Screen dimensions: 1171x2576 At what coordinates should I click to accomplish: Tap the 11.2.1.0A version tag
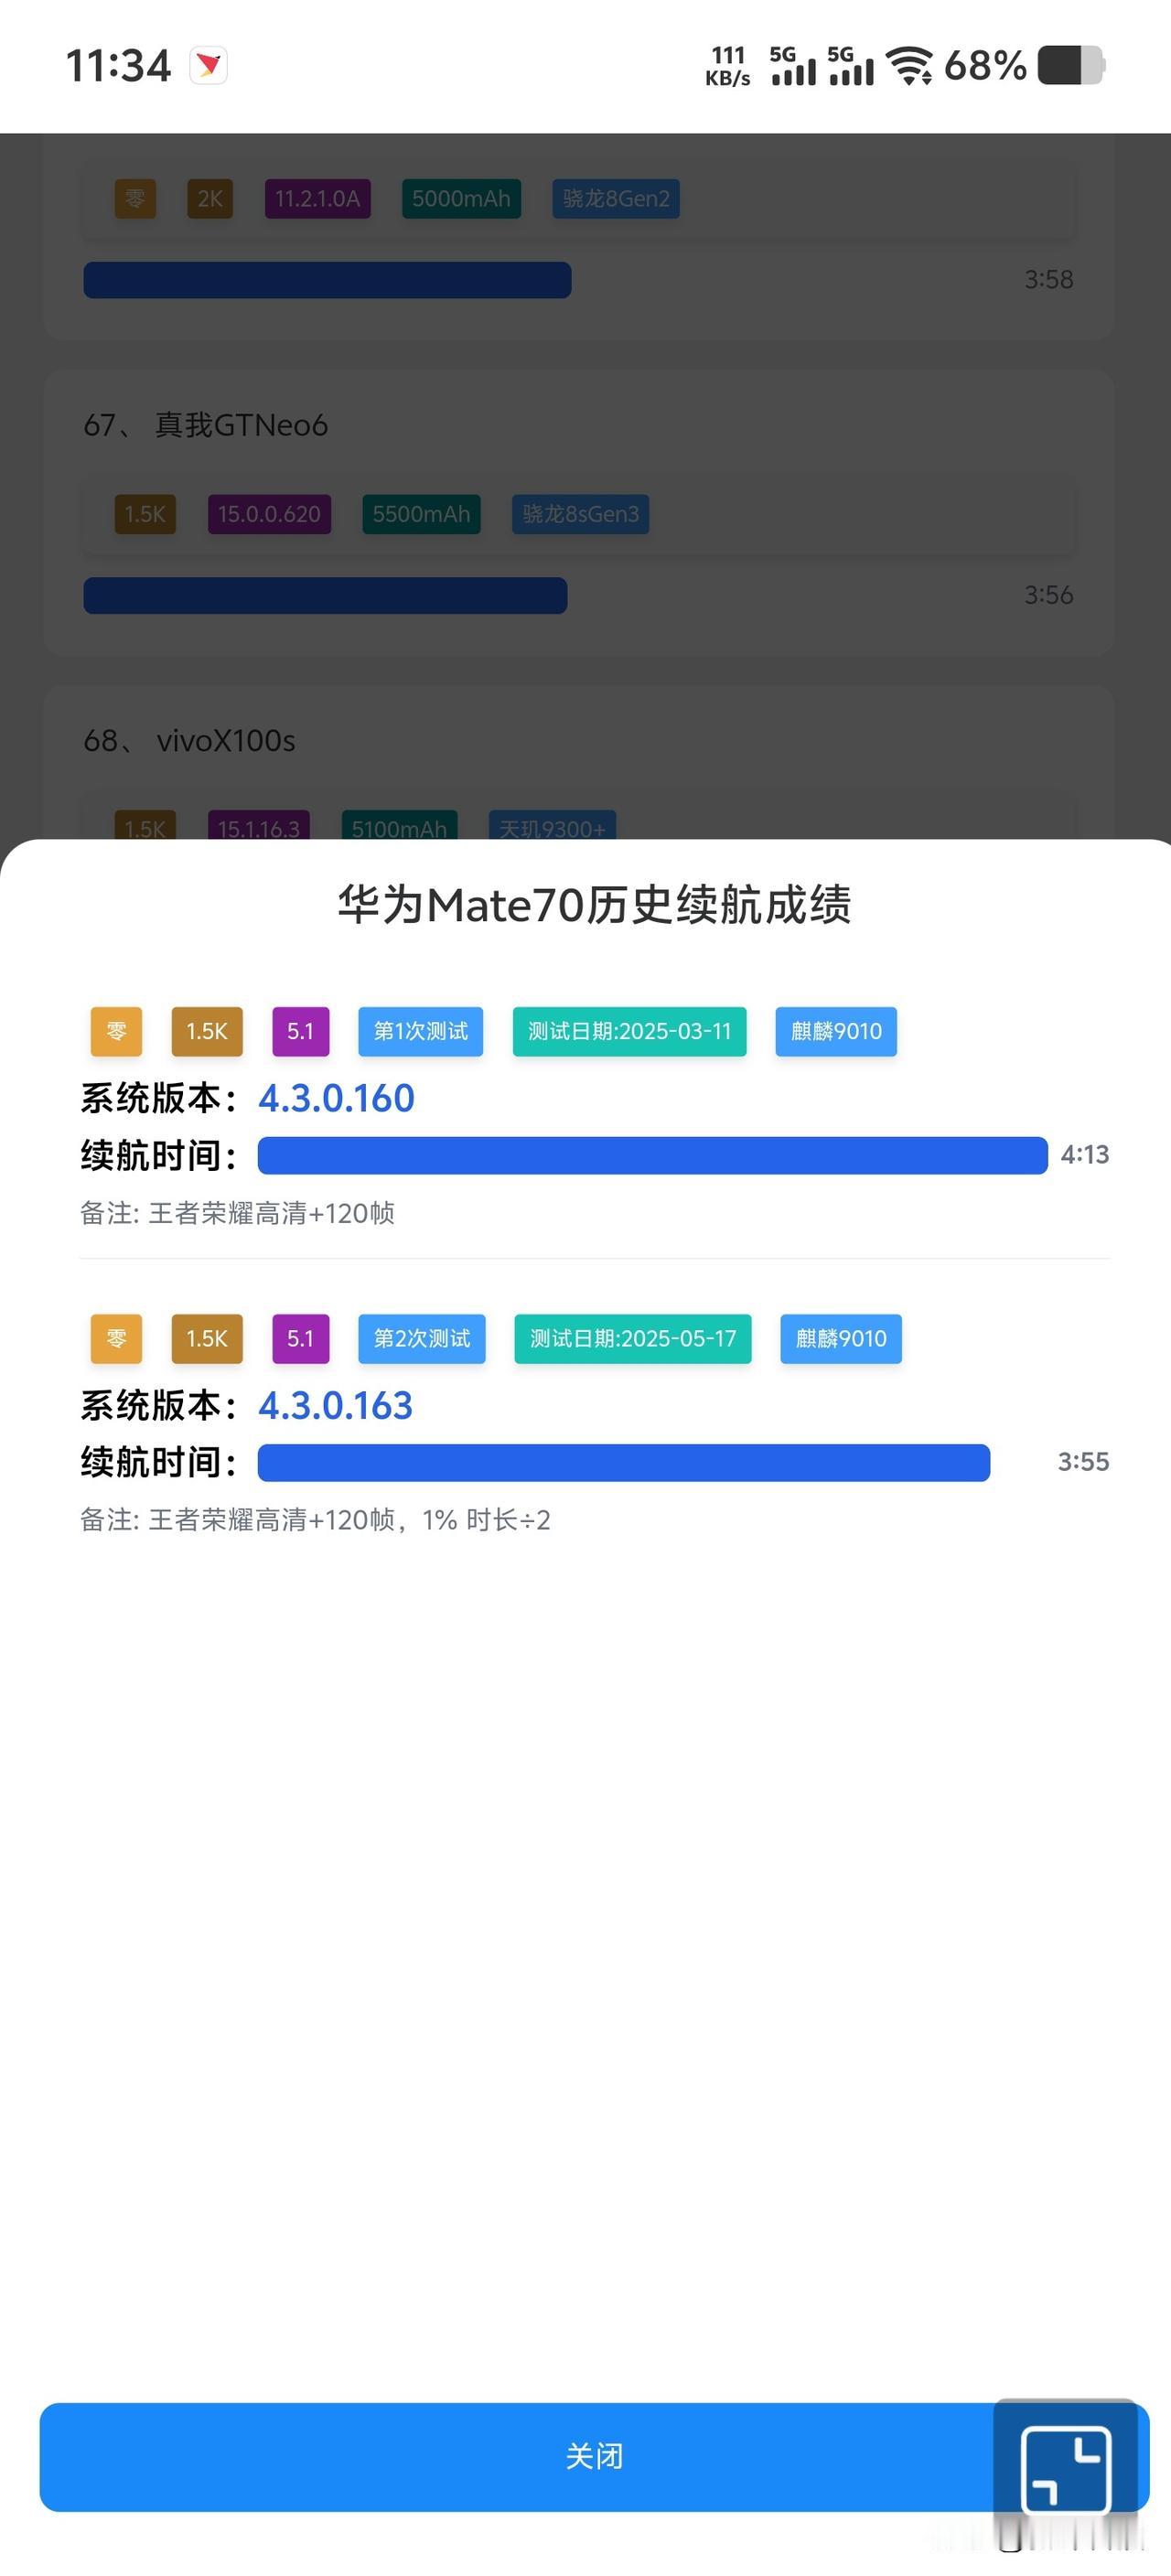coord(317,198)
